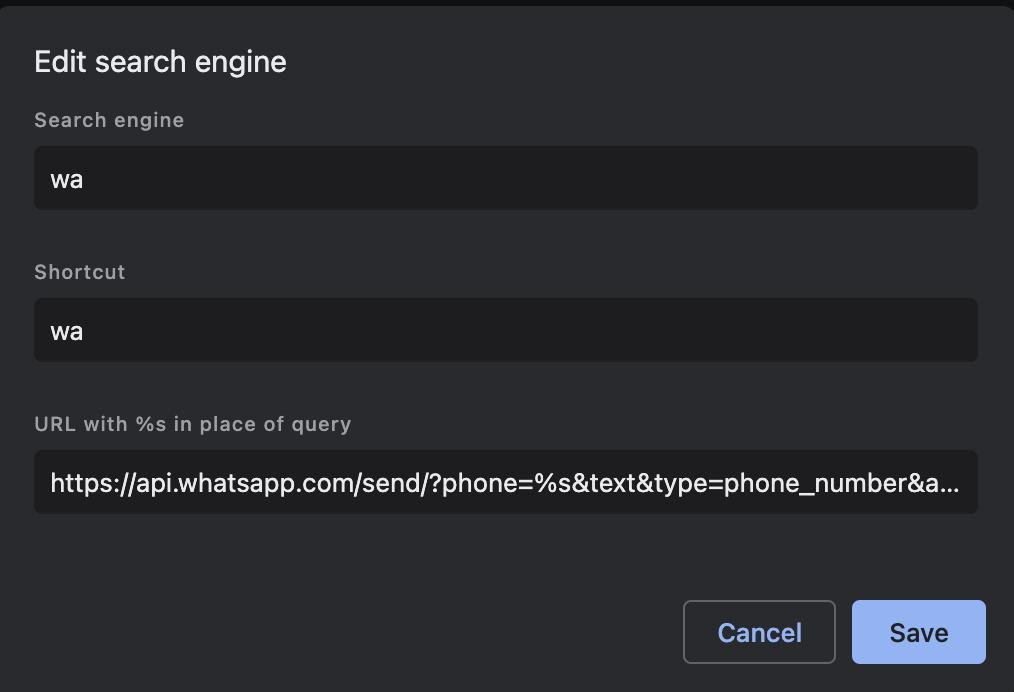Click empty right end of Shortcut field
Image resolution: width=1014 pixels, height=692 pixels.
point(900,330)
